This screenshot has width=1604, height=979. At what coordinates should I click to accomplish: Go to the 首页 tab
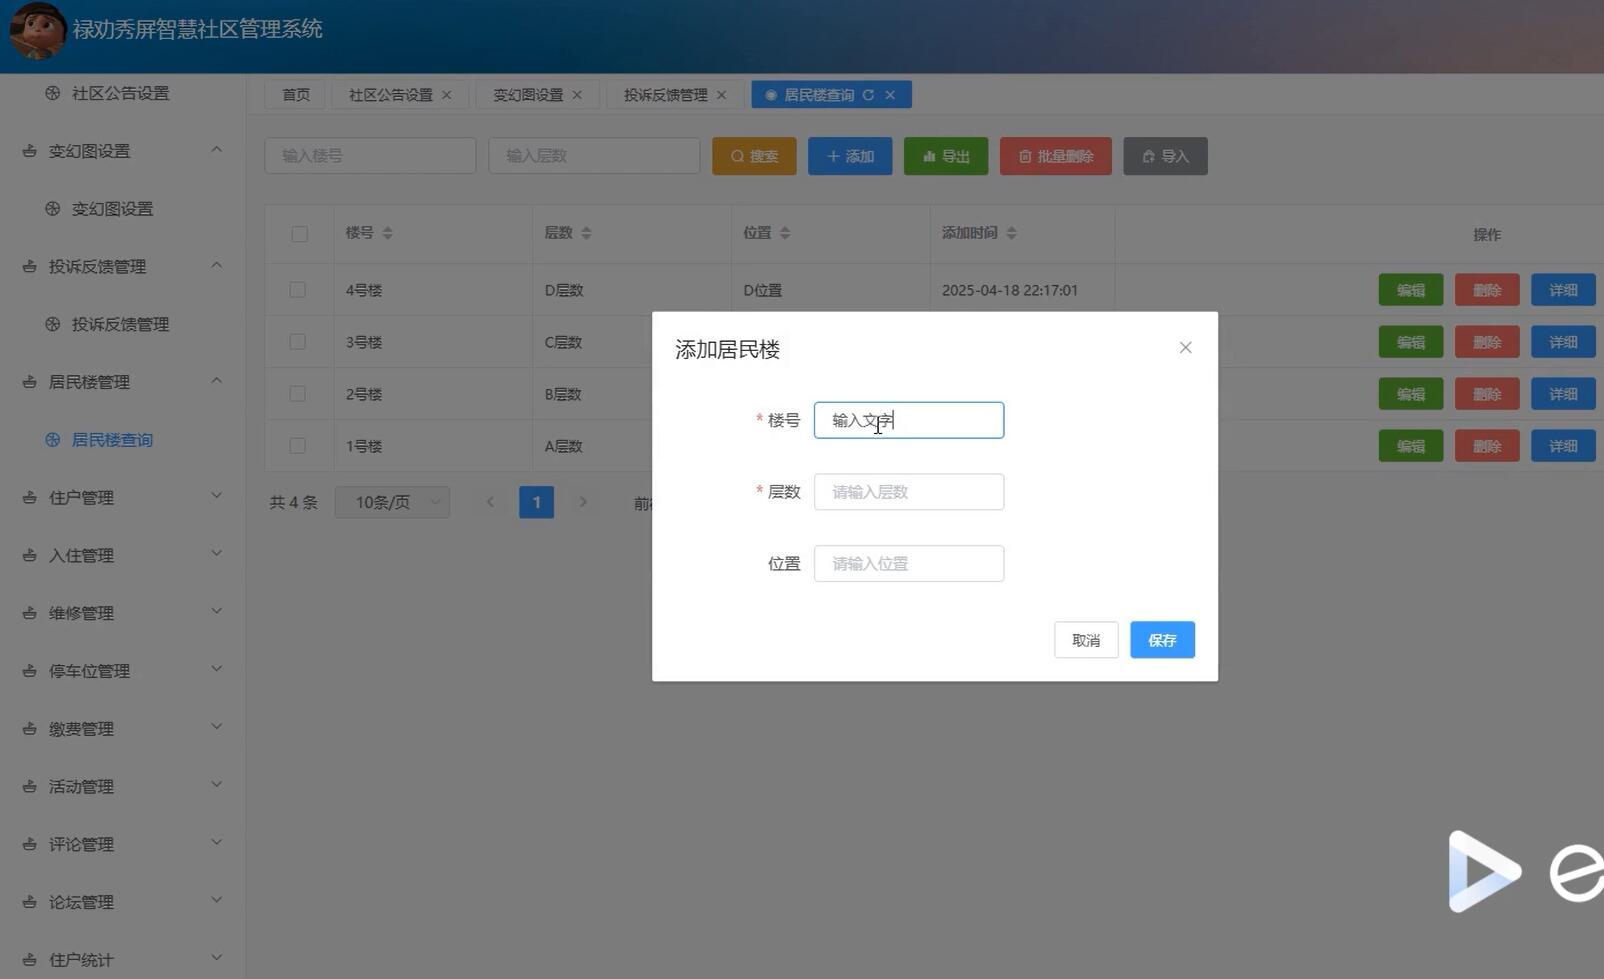tap(295, 94)
